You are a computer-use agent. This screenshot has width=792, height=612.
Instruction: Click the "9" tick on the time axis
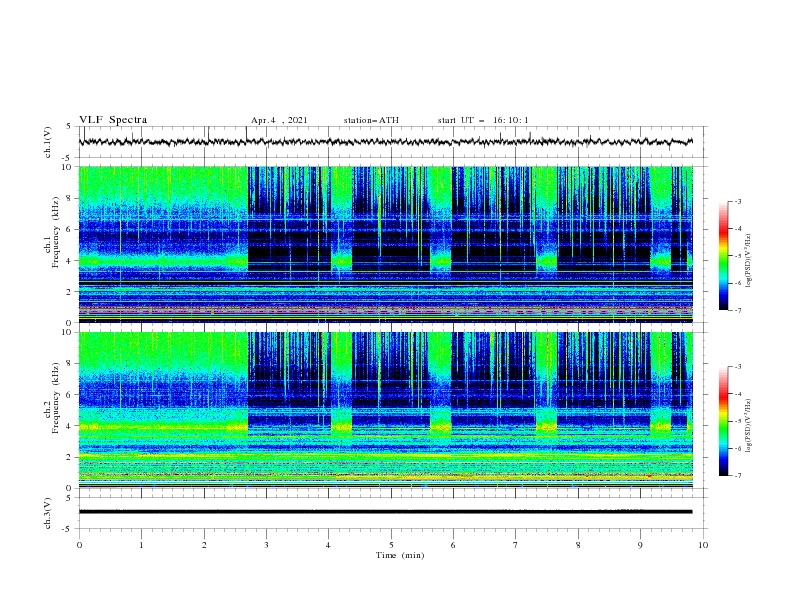(640, 545)
